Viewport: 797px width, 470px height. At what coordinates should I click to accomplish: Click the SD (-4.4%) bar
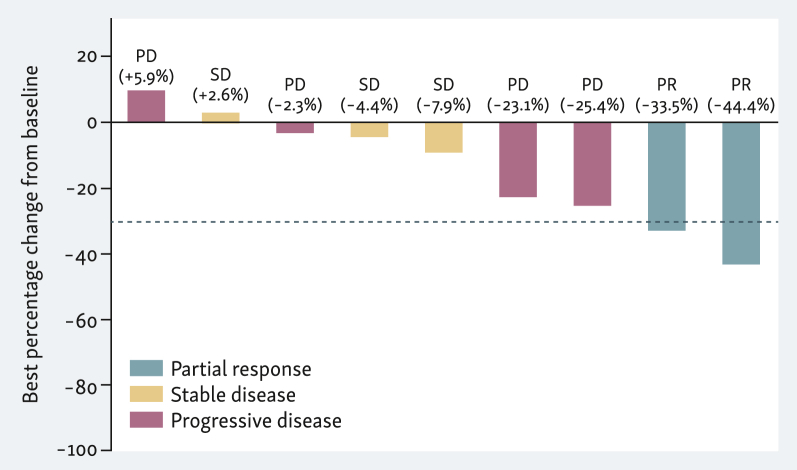369,129
